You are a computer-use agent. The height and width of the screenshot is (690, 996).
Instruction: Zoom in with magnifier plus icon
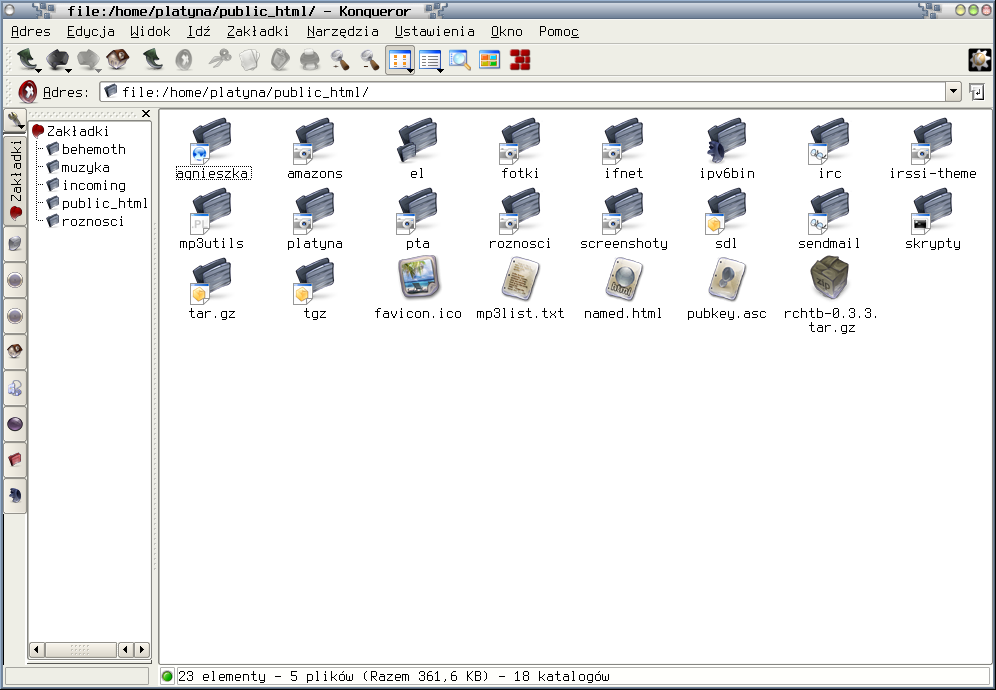click(340, 60)
